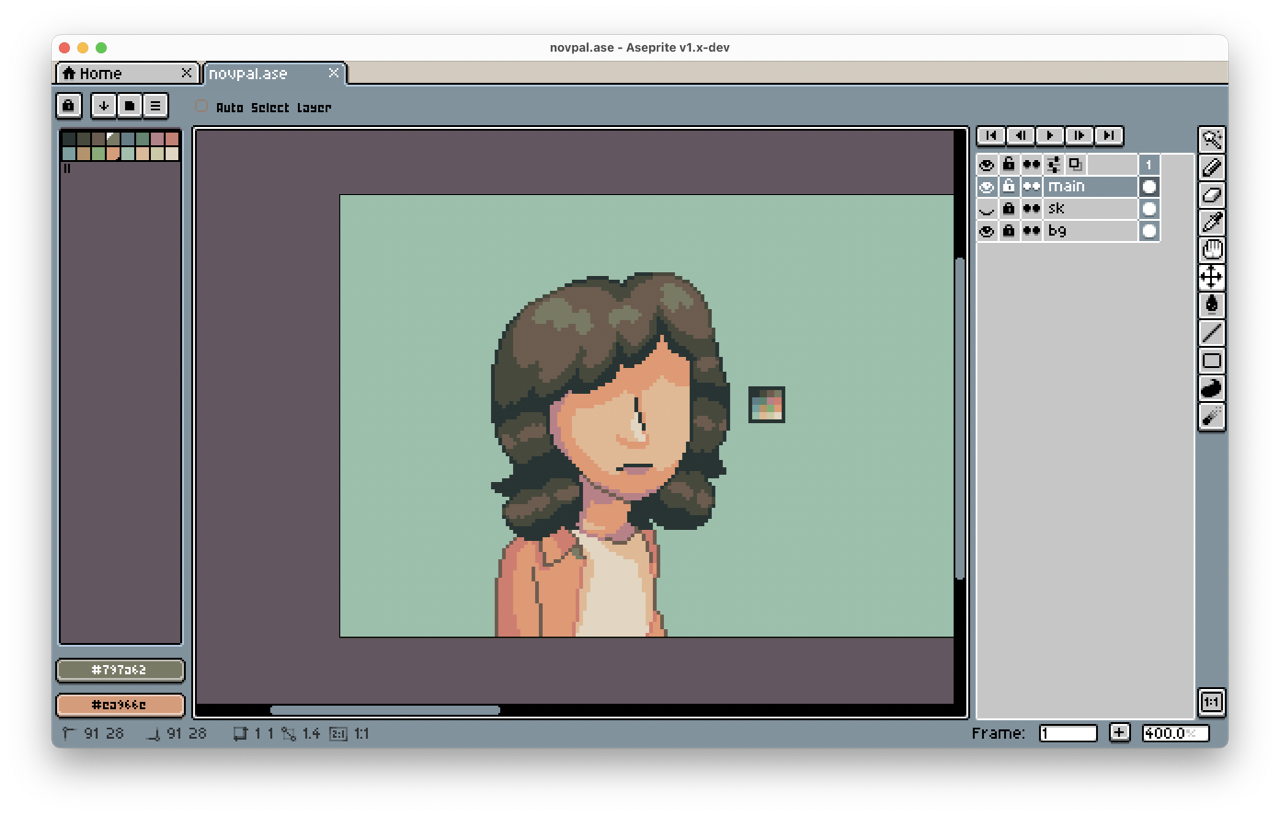
Task: Pick the pink swatch in top palette row
Action: click(157, 139)
